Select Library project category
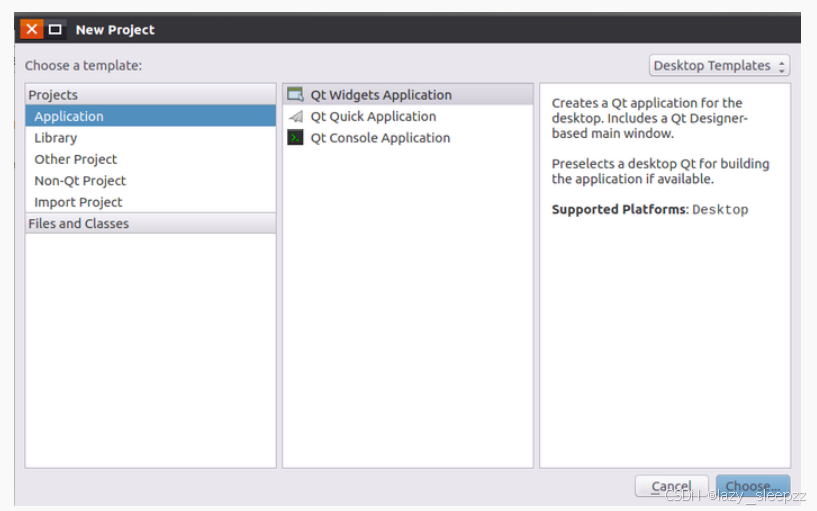The width and height of the screenshot is (817, 511). point(151,138)
